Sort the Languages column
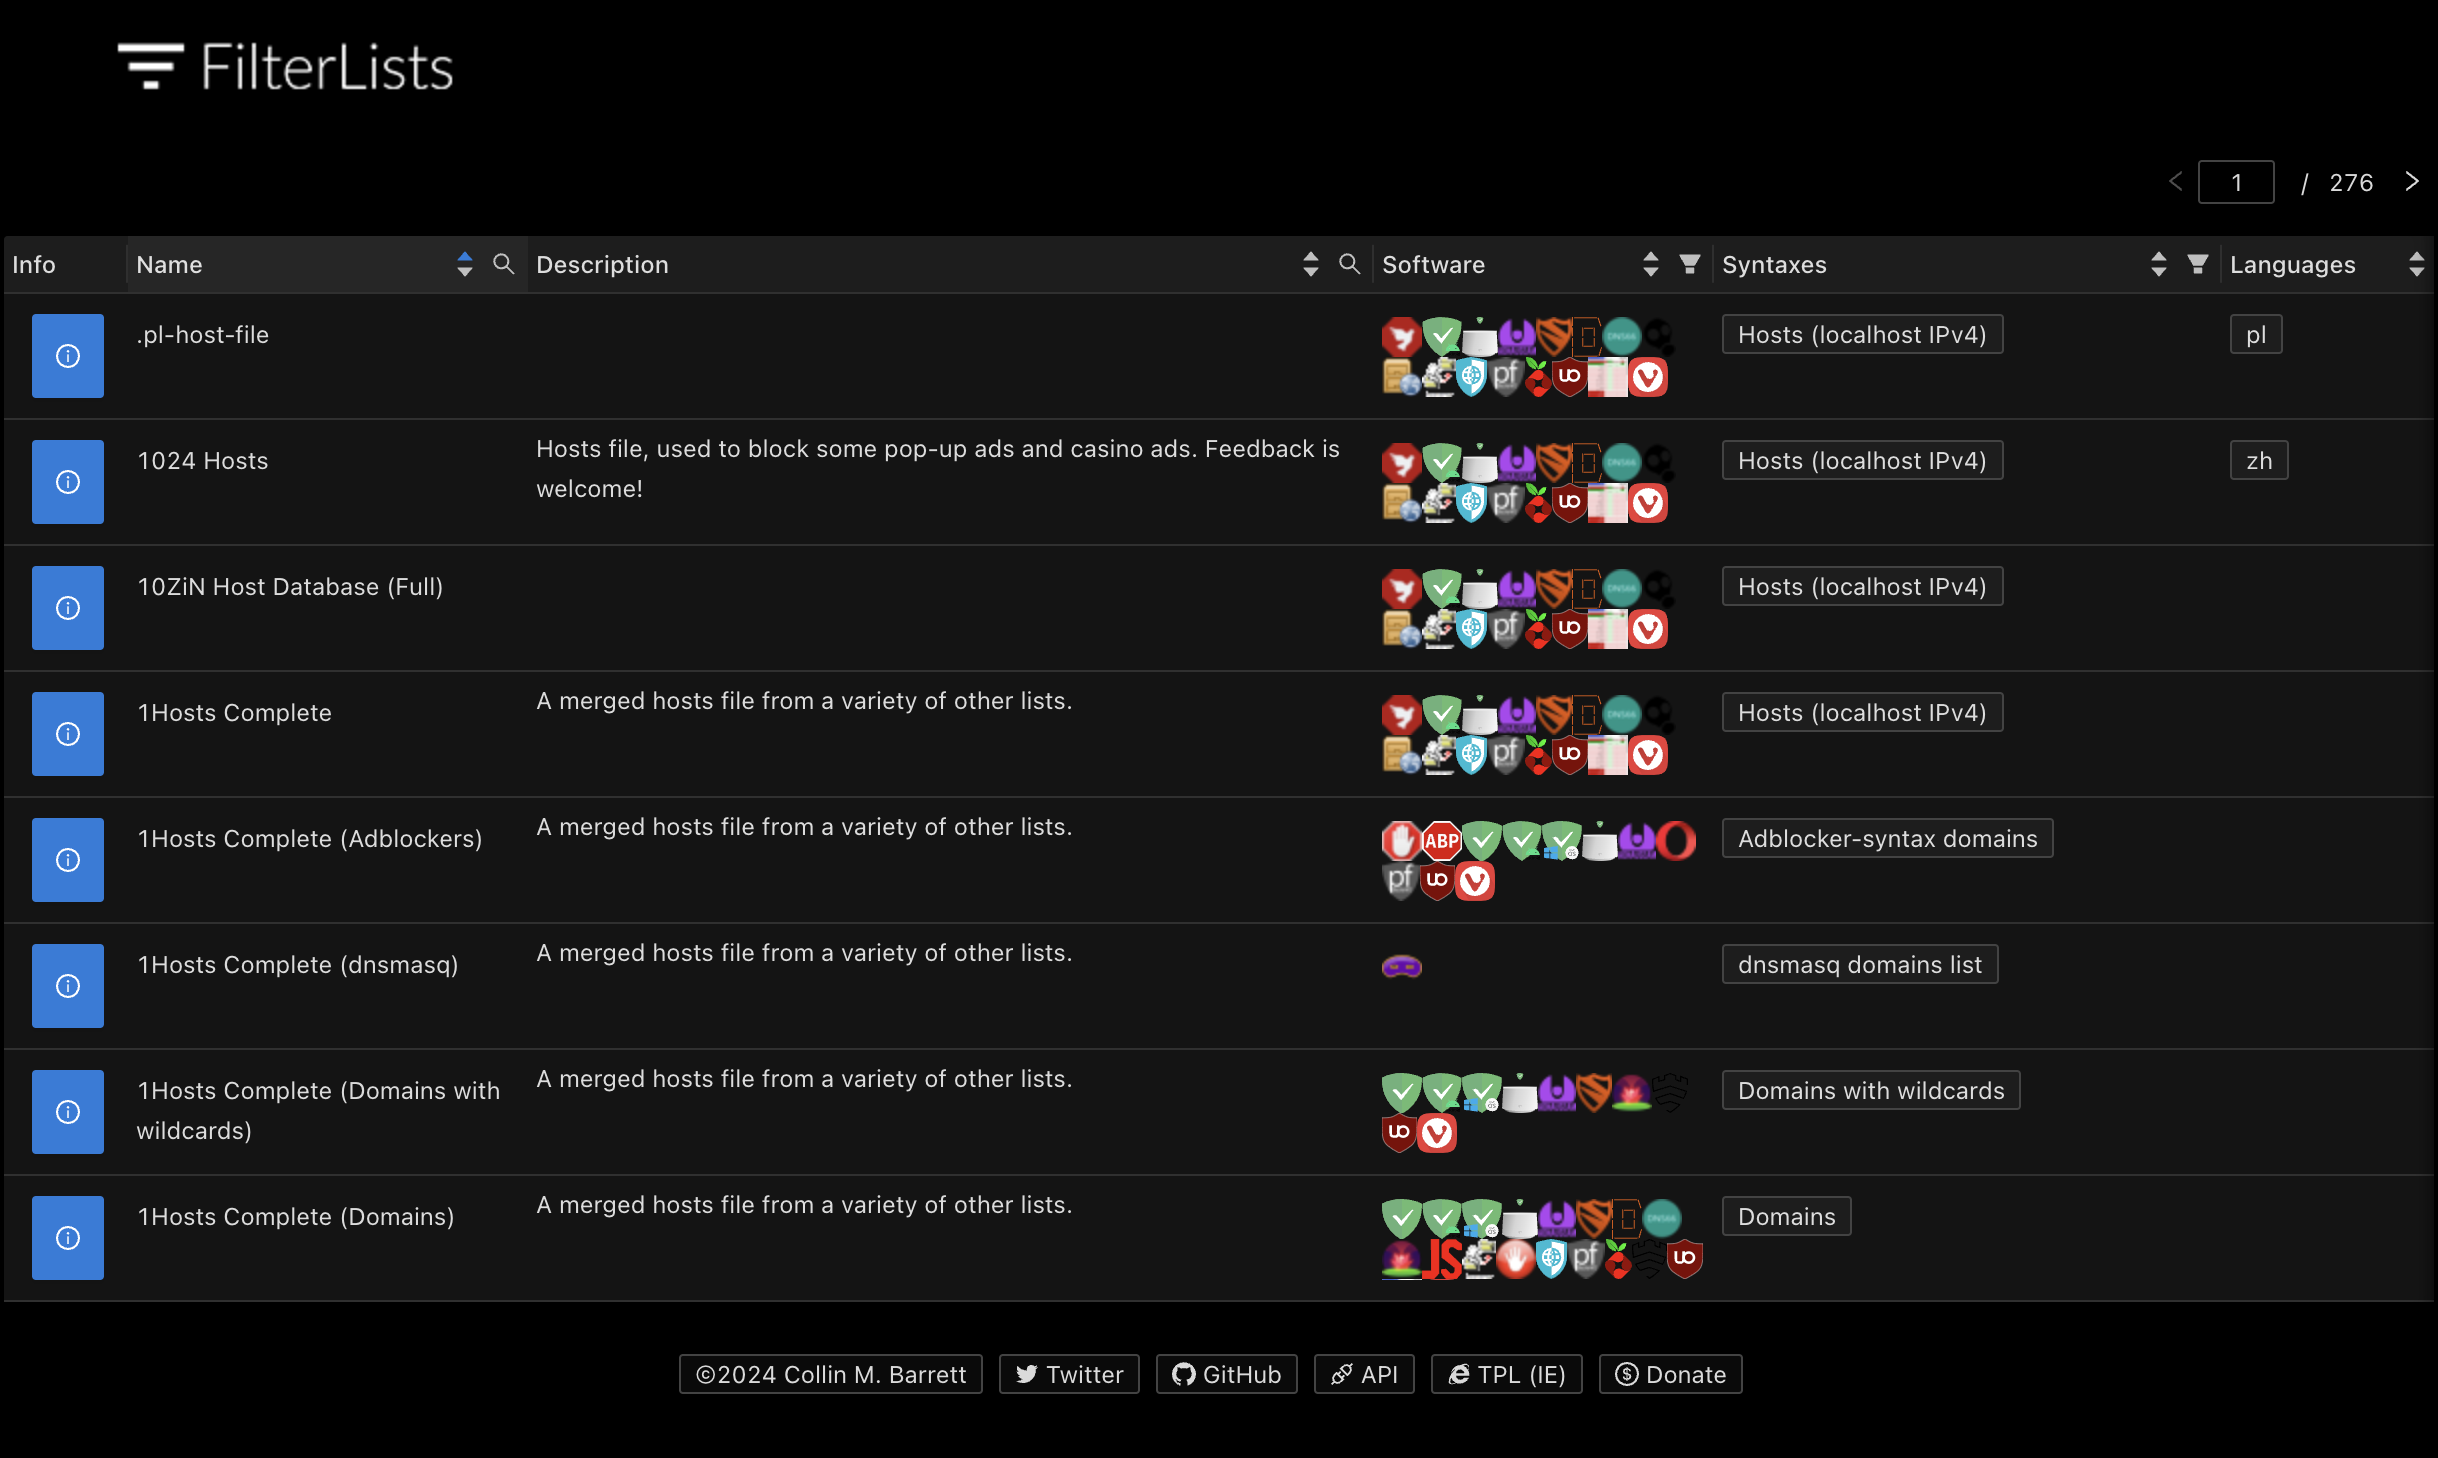This screenshot has height=1458, width=2438. 2417,264
